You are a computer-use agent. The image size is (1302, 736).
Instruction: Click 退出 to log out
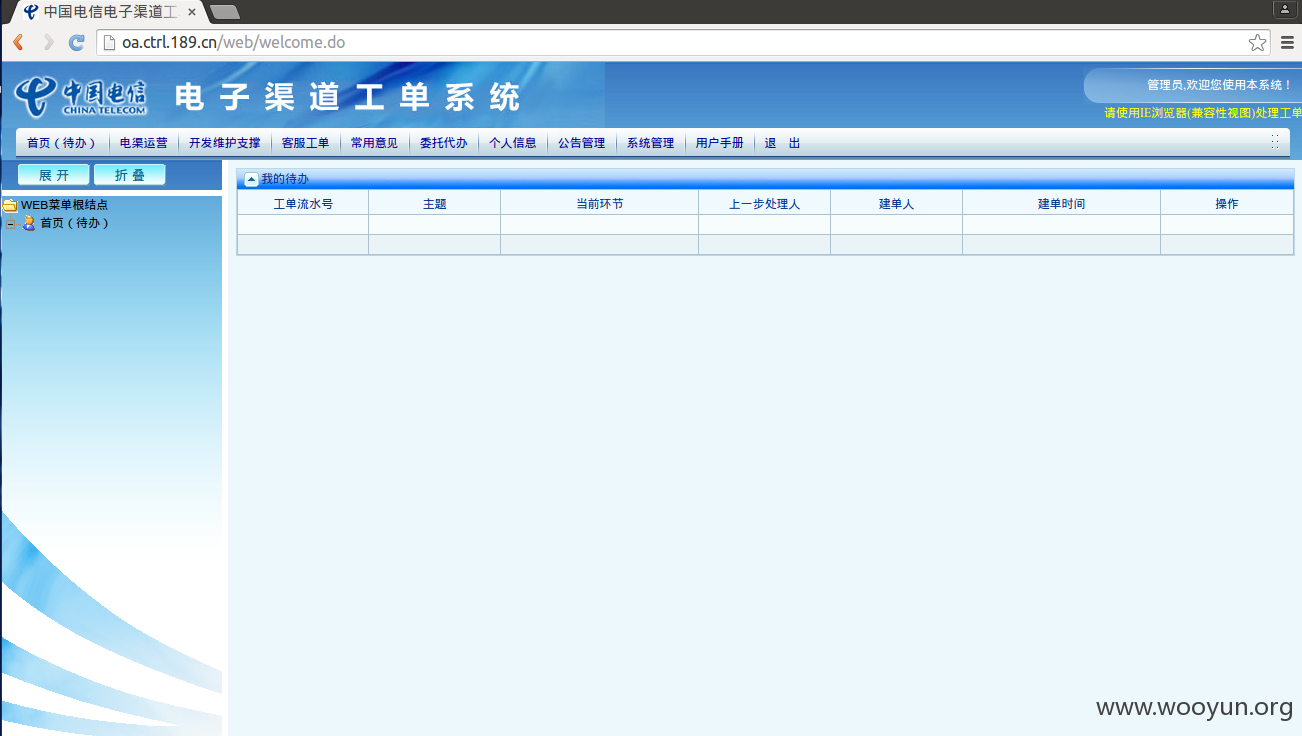click(x=783, y=143)
